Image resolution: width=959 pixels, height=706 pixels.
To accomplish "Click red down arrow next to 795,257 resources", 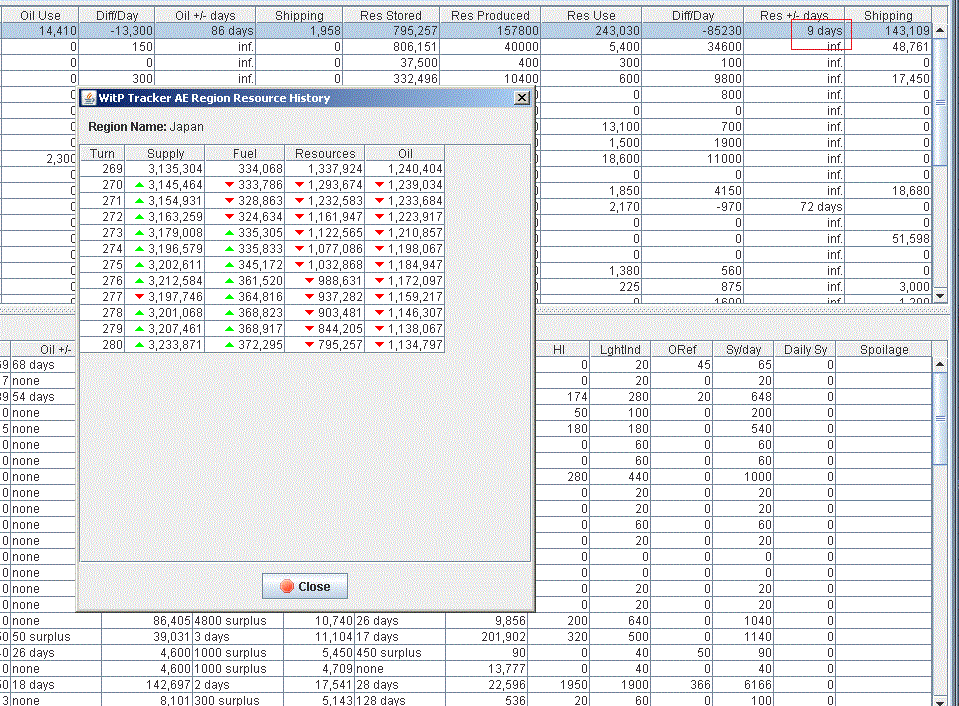I will coord(309,344).
